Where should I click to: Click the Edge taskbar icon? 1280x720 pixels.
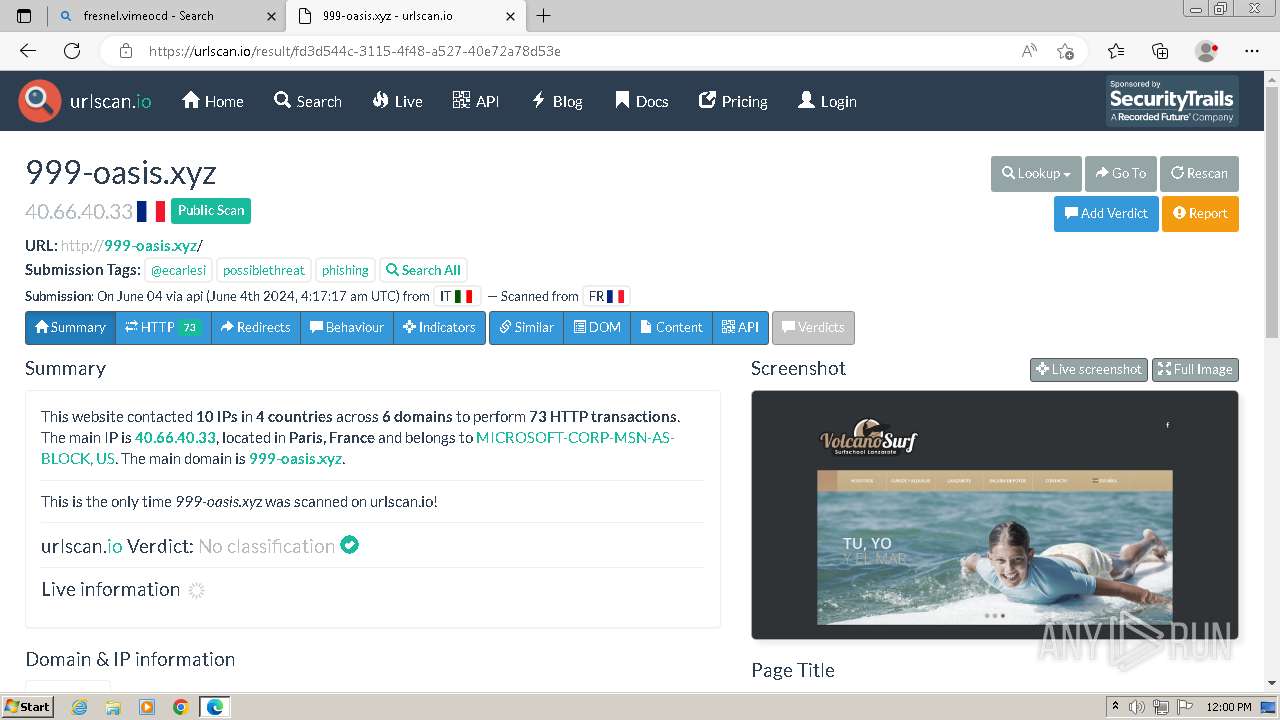pyautogui.click(x=215, y=707)
